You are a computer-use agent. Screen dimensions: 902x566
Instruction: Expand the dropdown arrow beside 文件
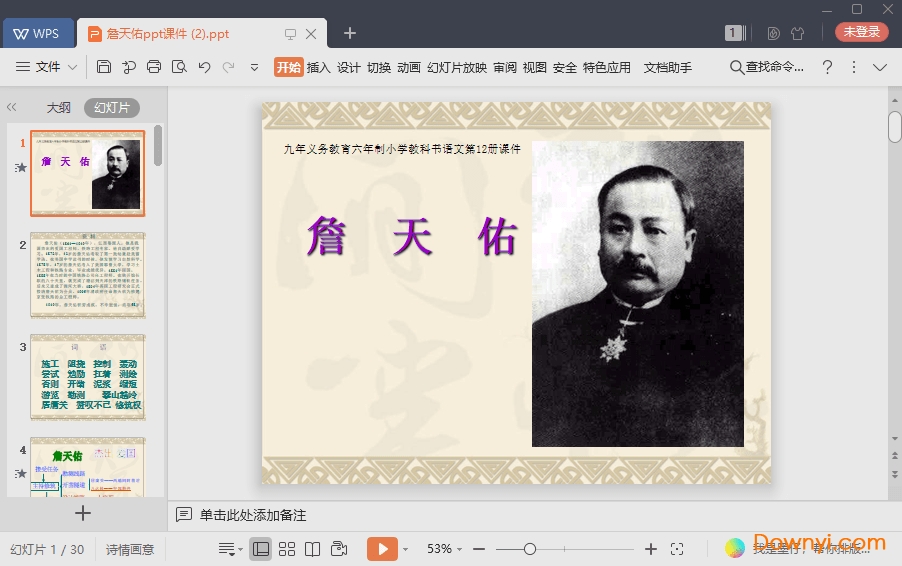click(x=72, y=67)
